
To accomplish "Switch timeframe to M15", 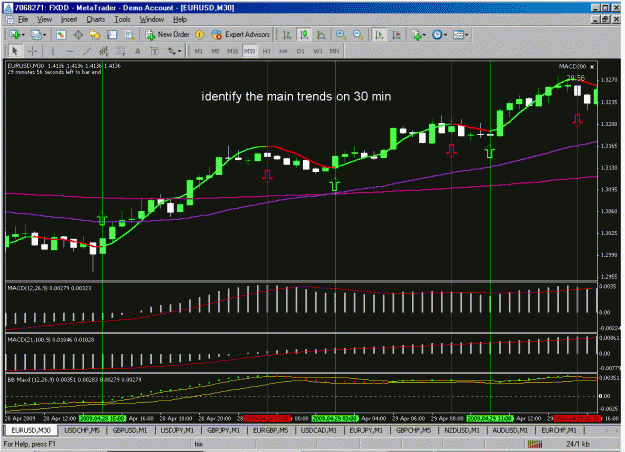I will coord(232,51).
